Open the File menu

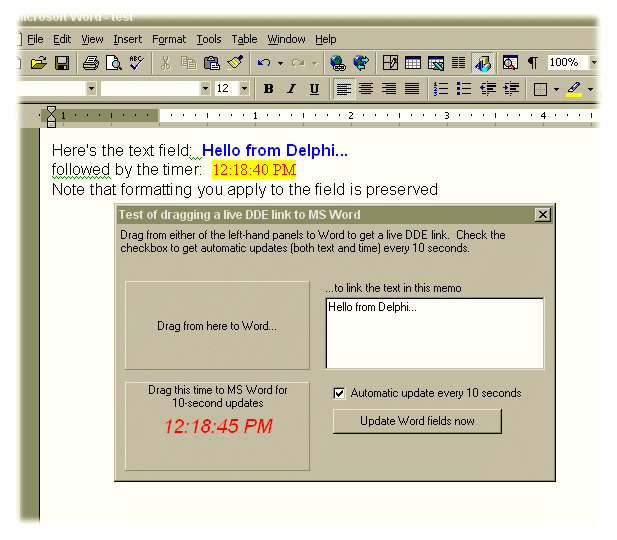click(35, 39)
